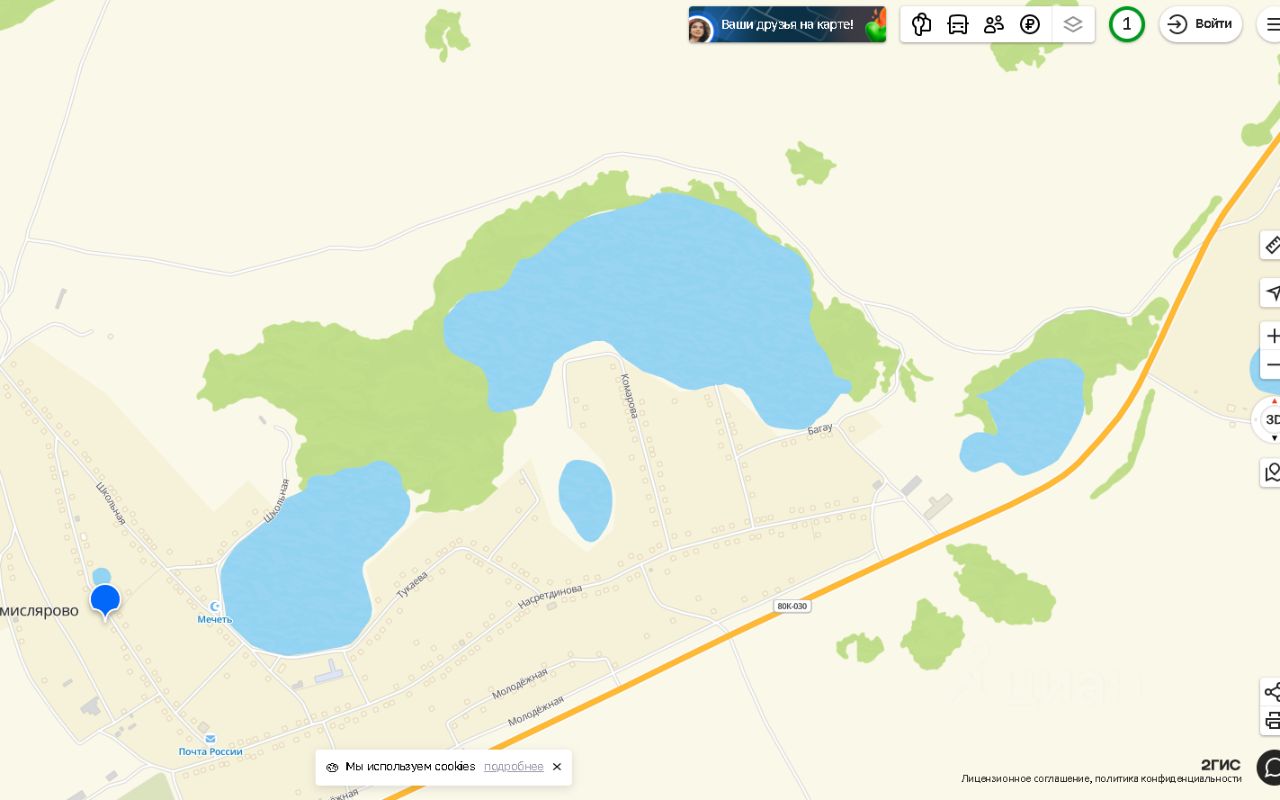Open the hamburger main menu

coord(1270,24)
